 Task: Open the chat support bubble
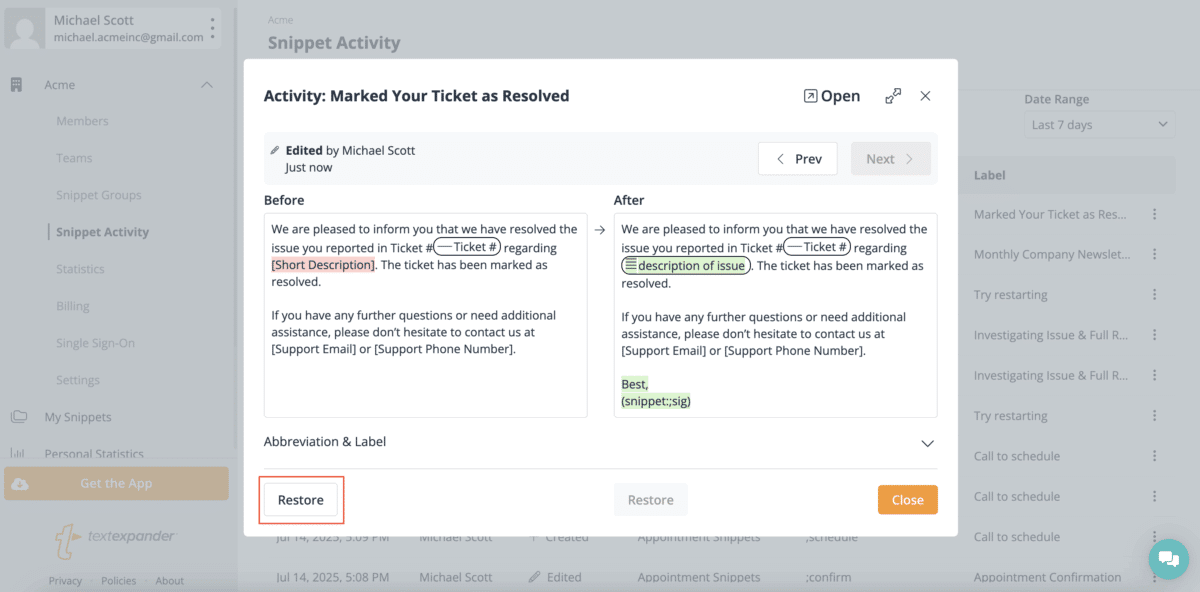click(x=1168, y=559)
